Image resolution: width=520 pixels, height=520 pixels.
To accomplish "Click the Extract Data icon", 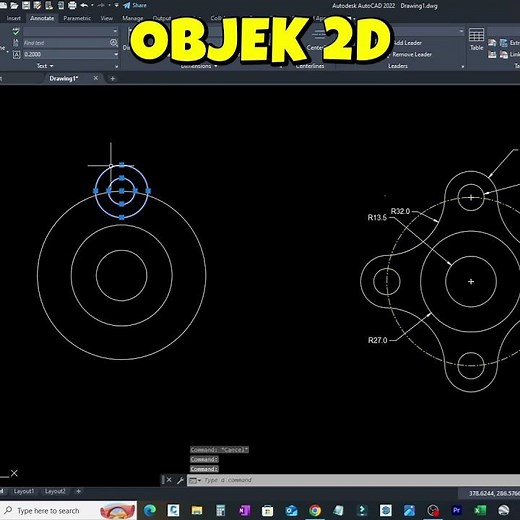I will [x=503, y=43].
